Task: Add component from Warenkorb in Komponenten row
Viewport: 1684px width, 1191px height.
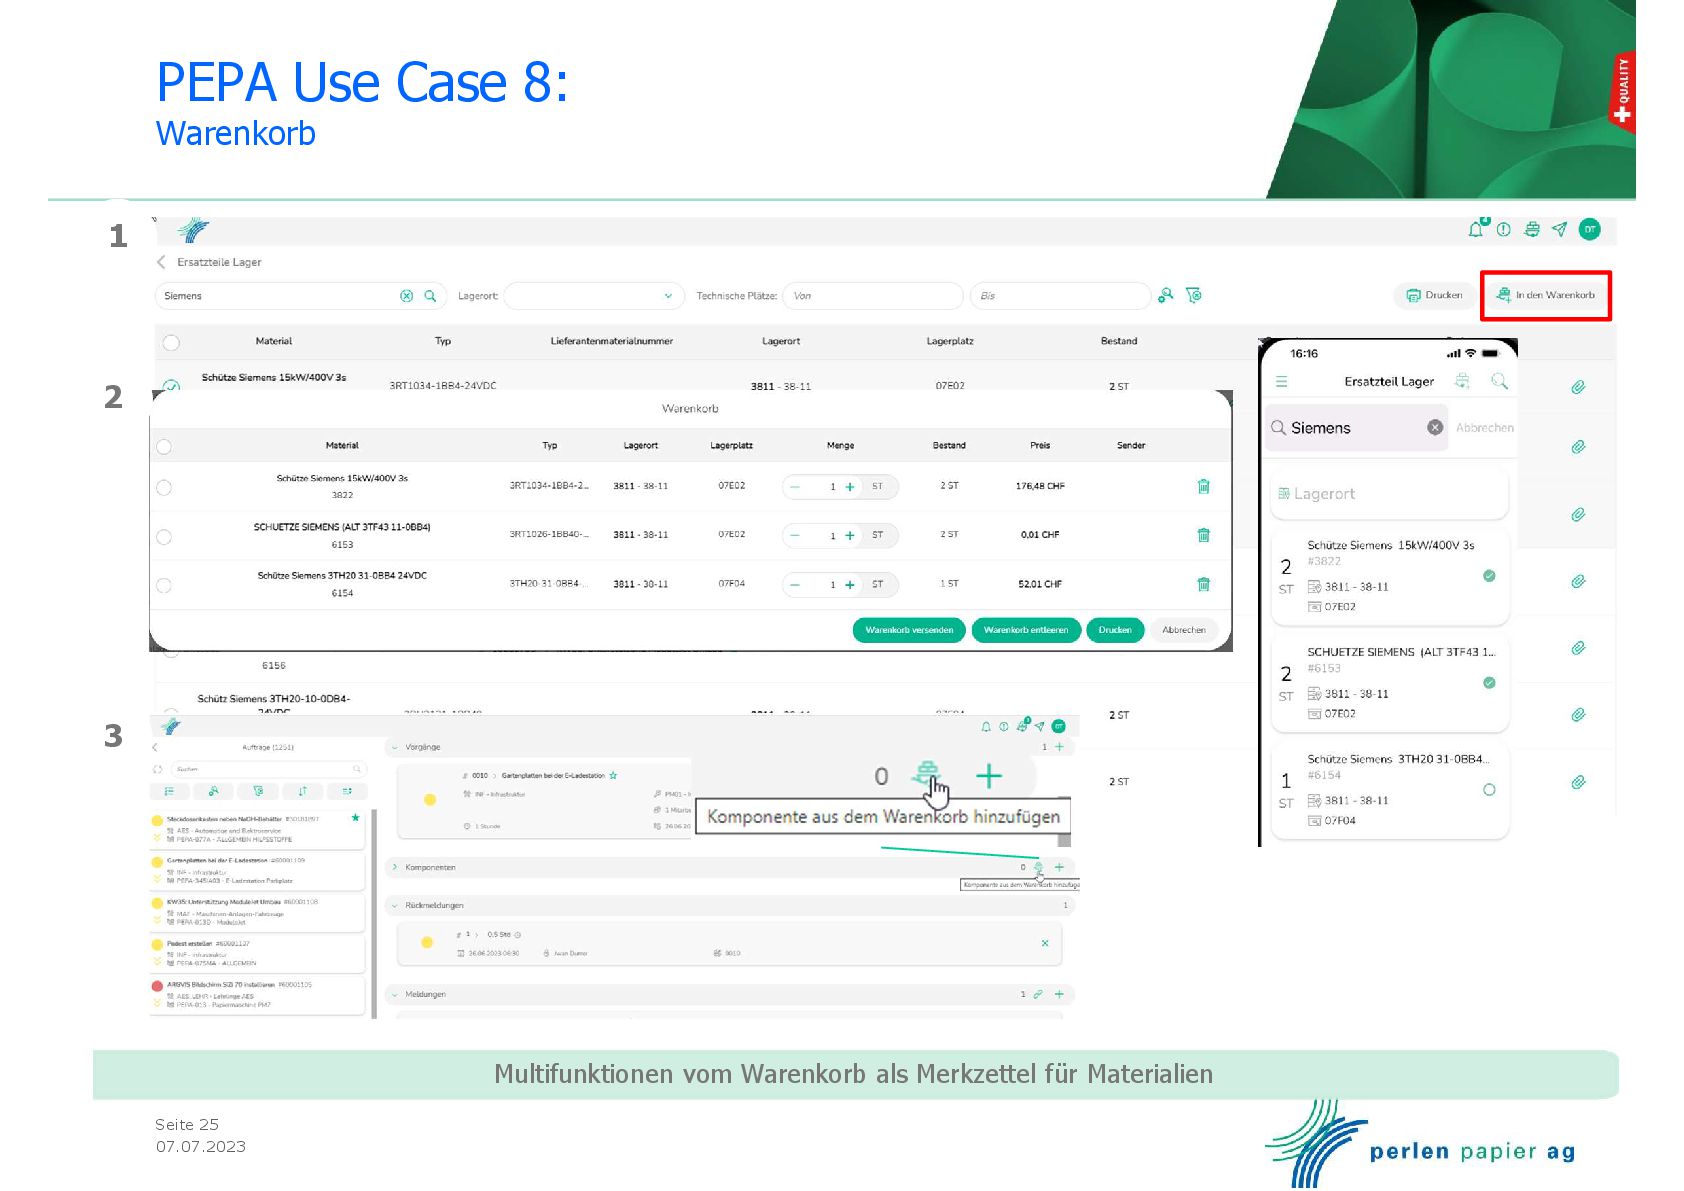Action: (1038, 867)
